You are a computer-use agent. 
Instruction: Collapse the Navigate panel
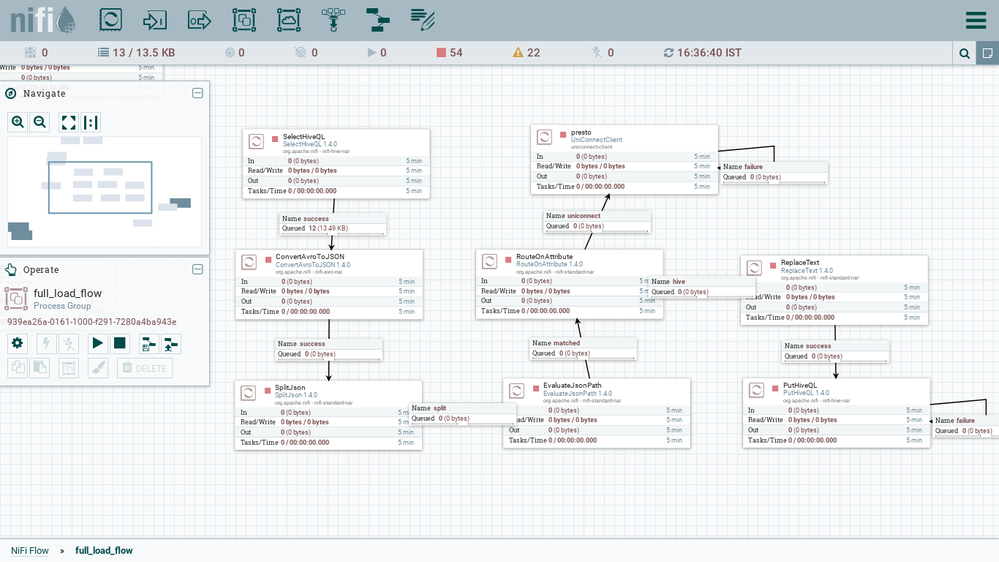click(197, 93)
